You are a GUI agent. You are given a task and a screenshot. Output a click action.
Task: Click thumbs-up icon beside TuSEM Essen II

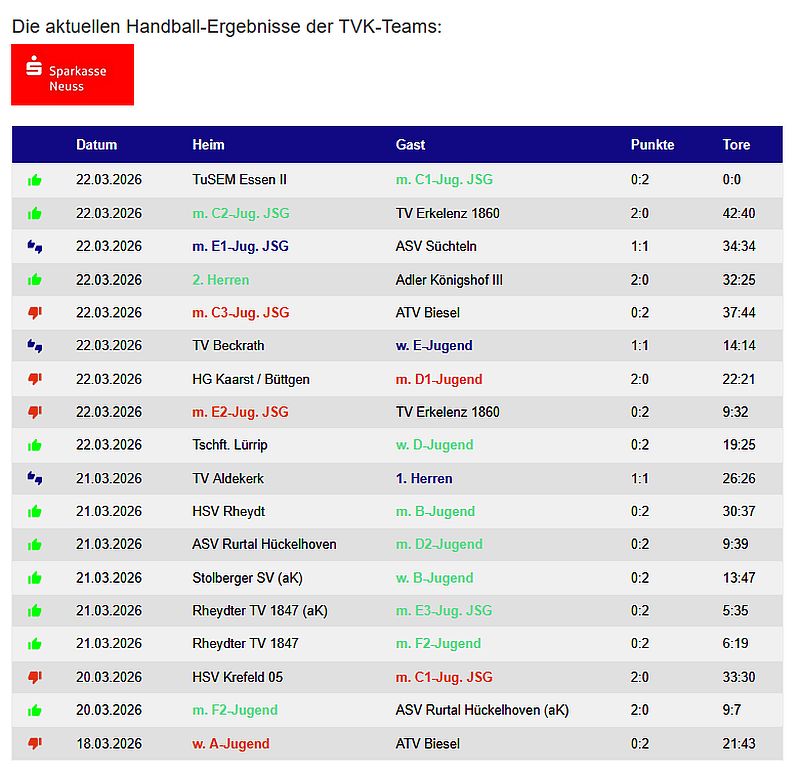coord(35,180)
